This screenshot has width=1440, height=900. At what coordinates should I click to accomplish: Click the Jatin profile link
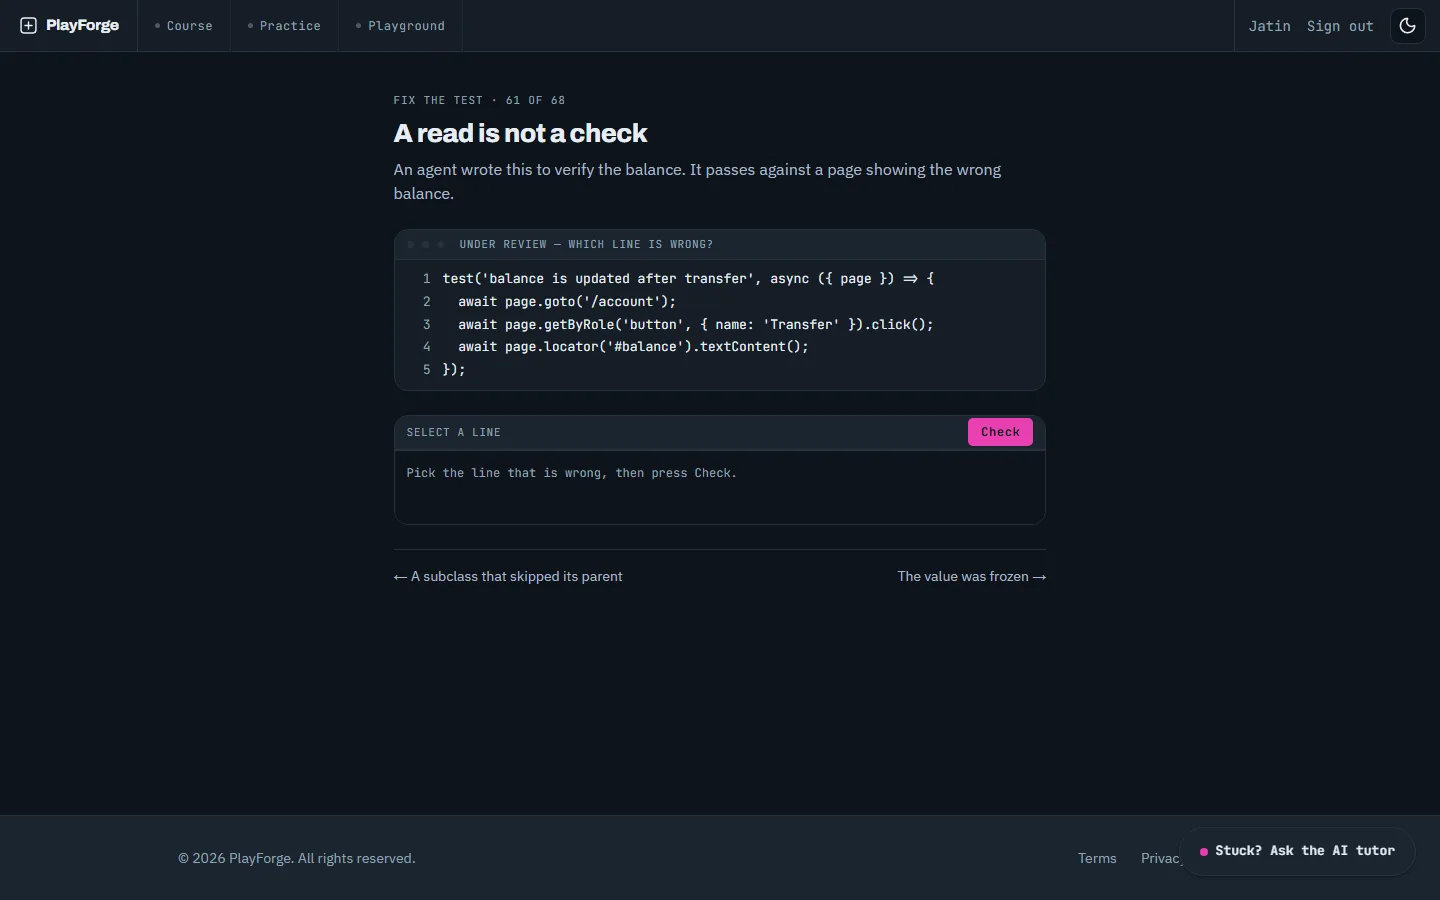tap(1269, 26)
